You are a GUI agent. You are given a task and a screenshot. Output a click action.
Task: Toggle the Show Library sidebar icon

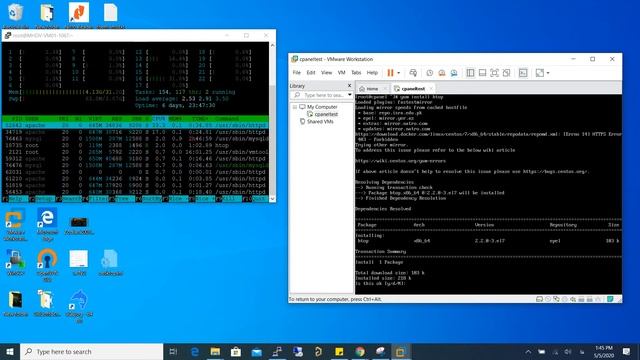pyautogui.click(x=470, y=73)
